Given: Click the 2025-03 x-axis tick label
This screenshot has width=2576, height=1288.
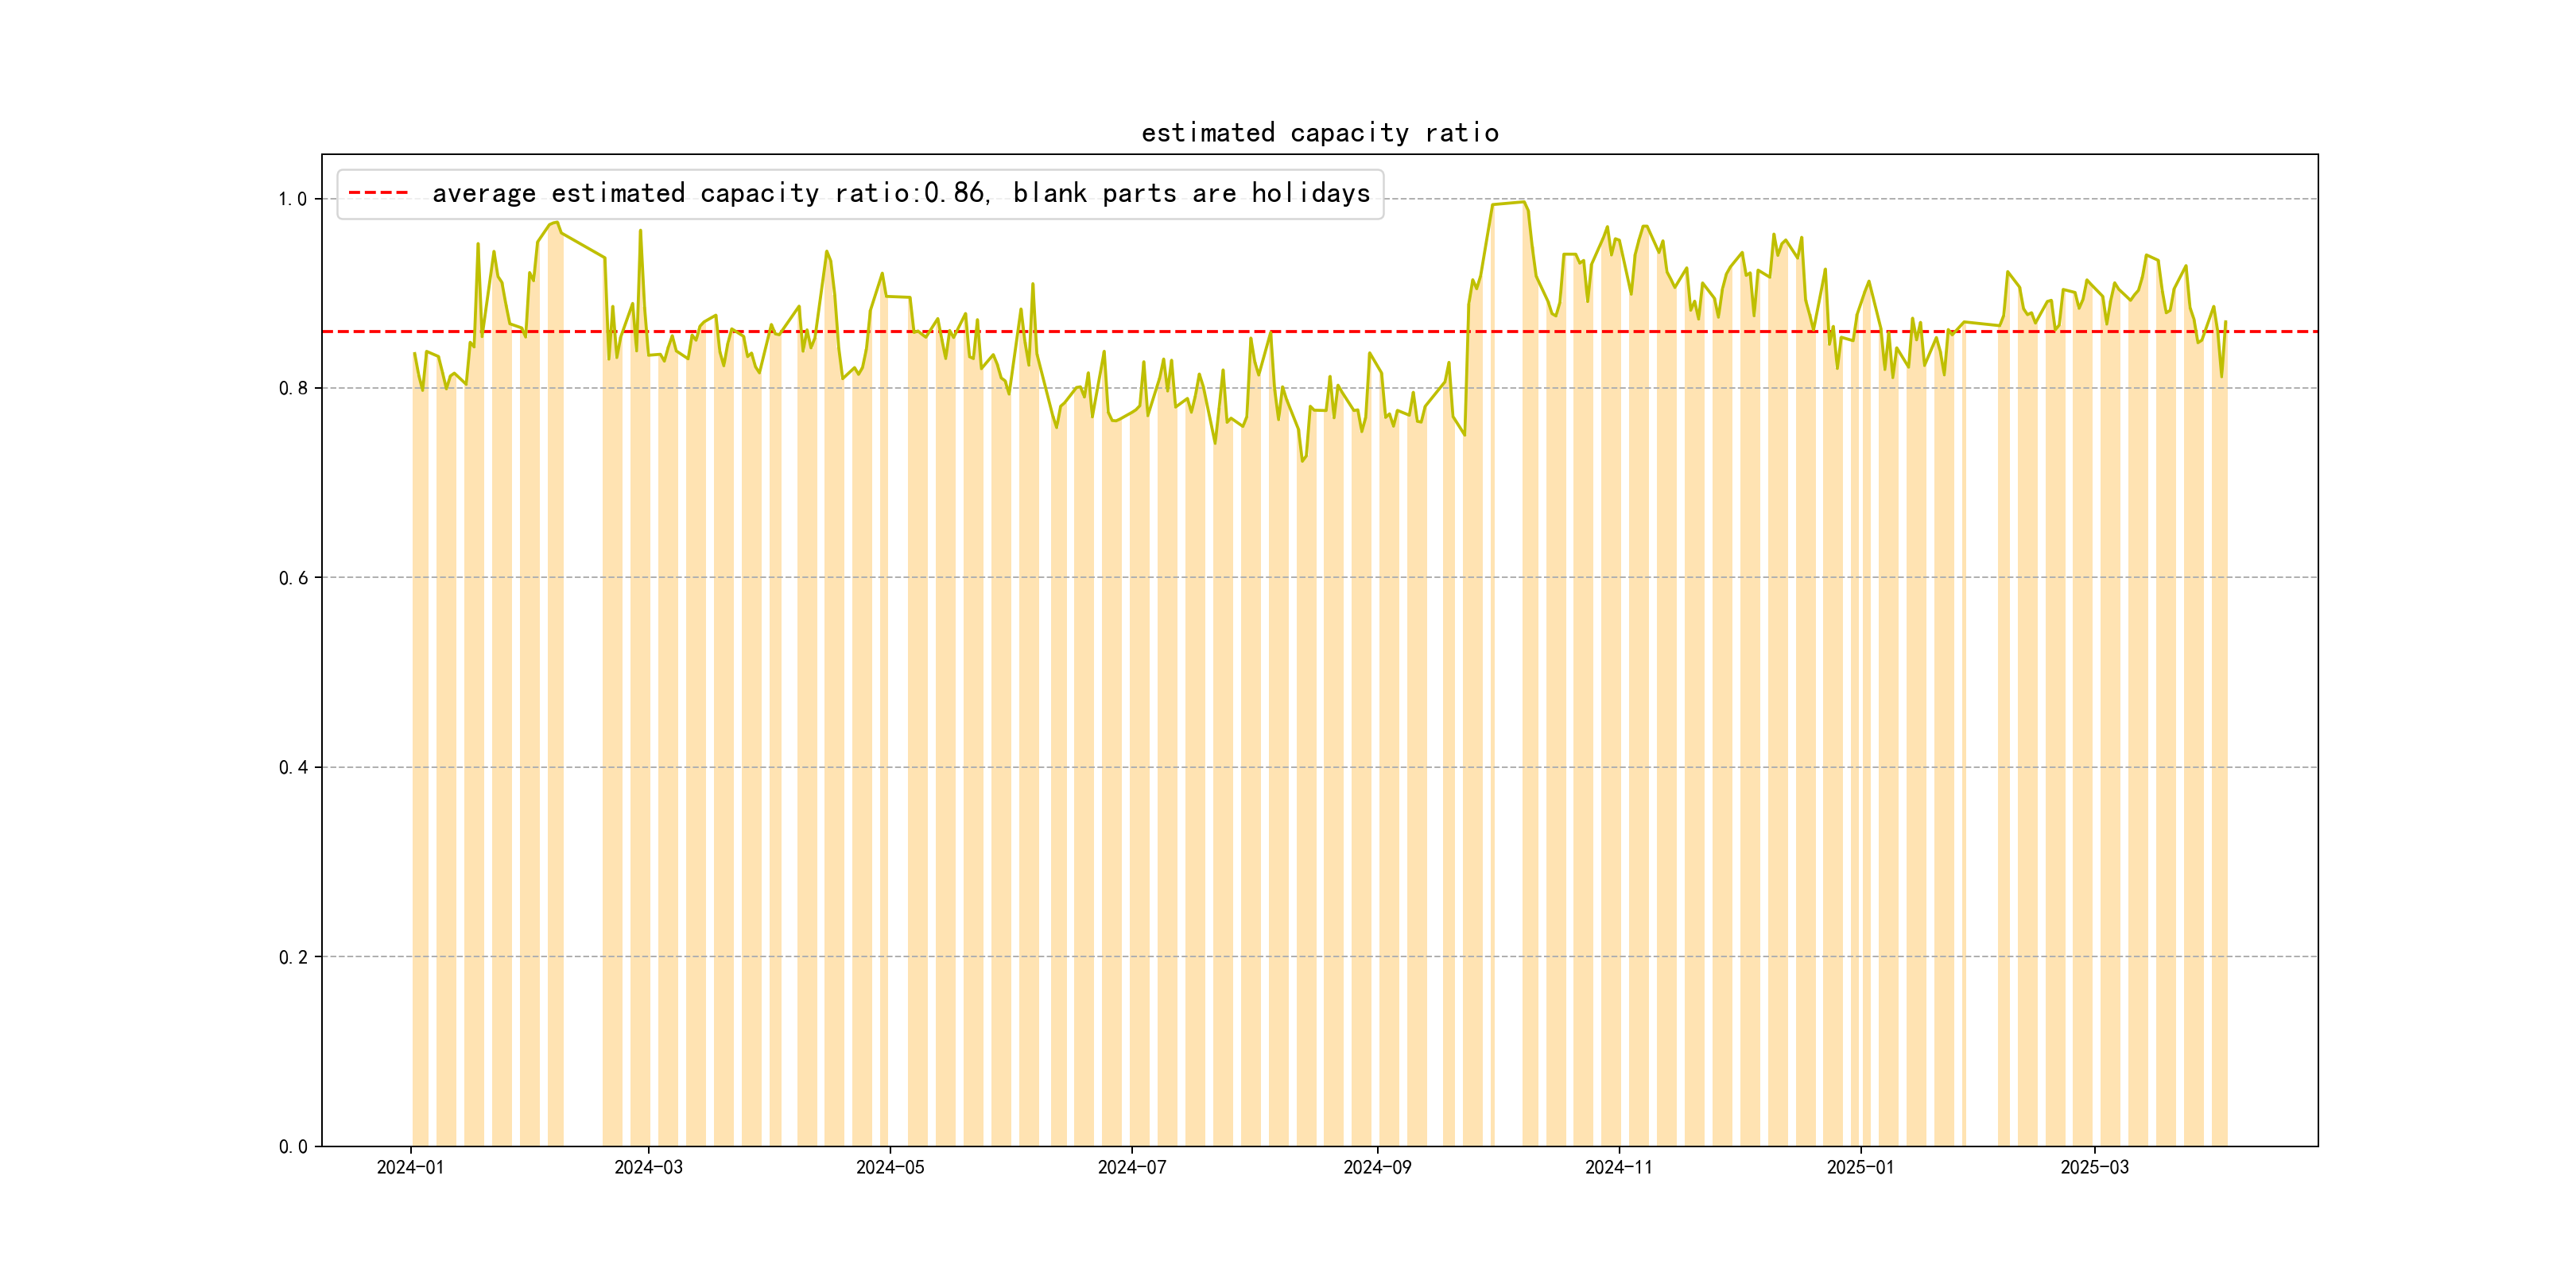Looking at the screenshot, I should click(x=2094, y=1167).
